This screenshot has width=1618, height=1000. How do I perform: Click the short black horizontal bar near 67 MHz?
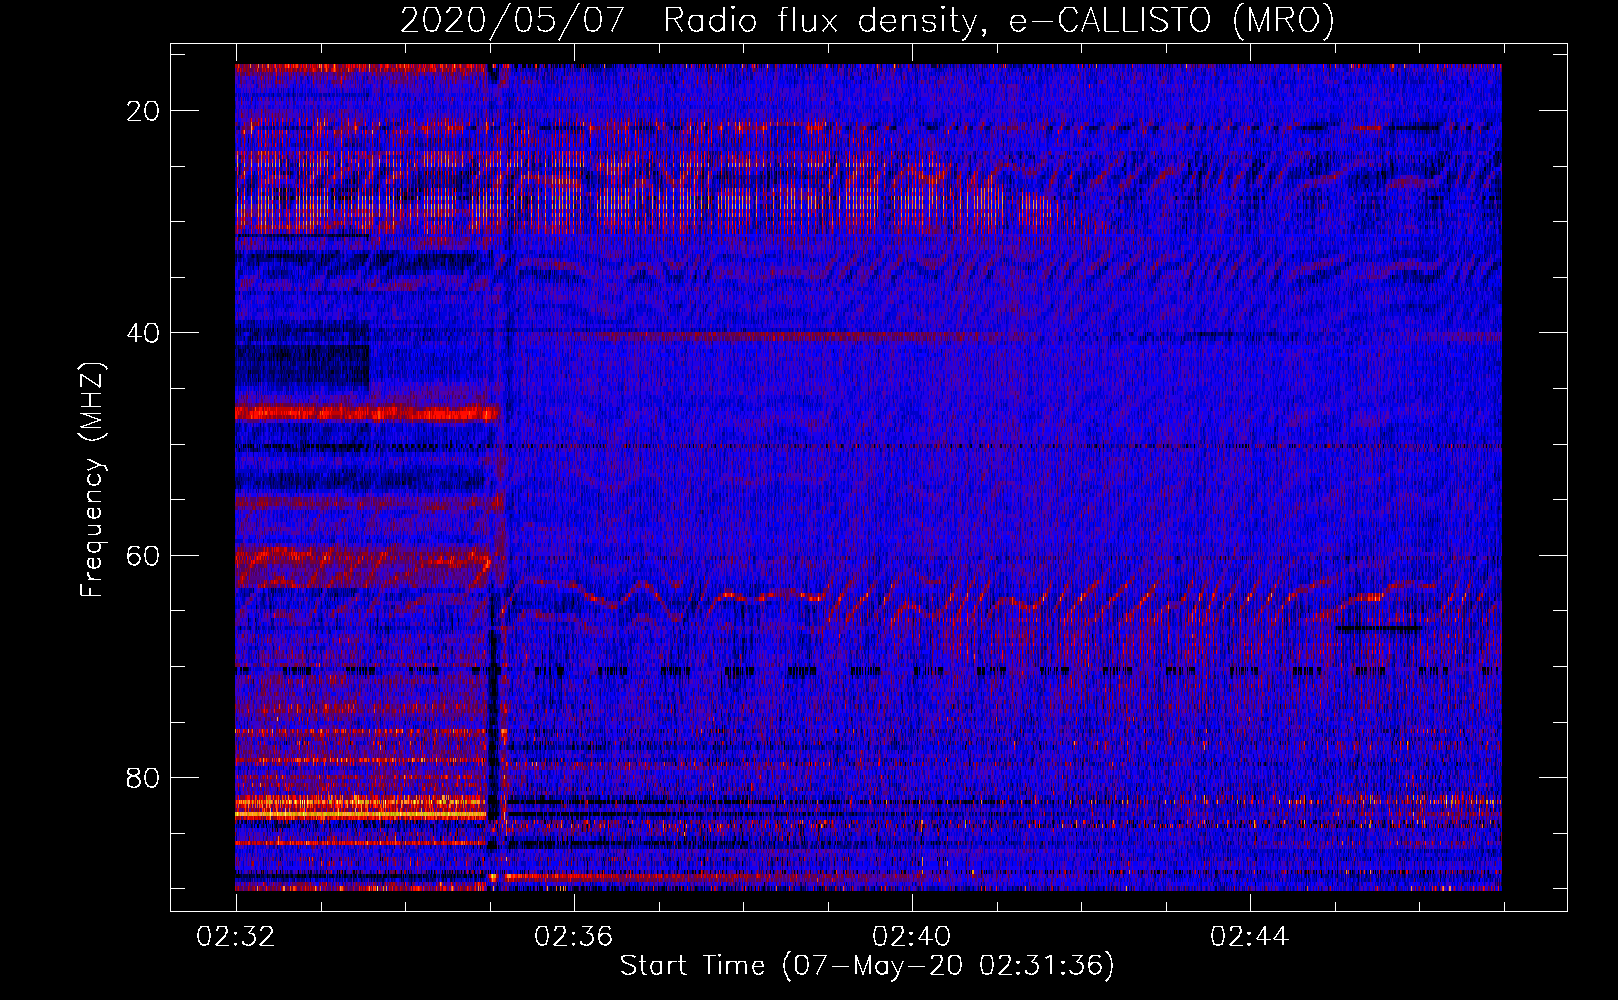coord(1378,629)
